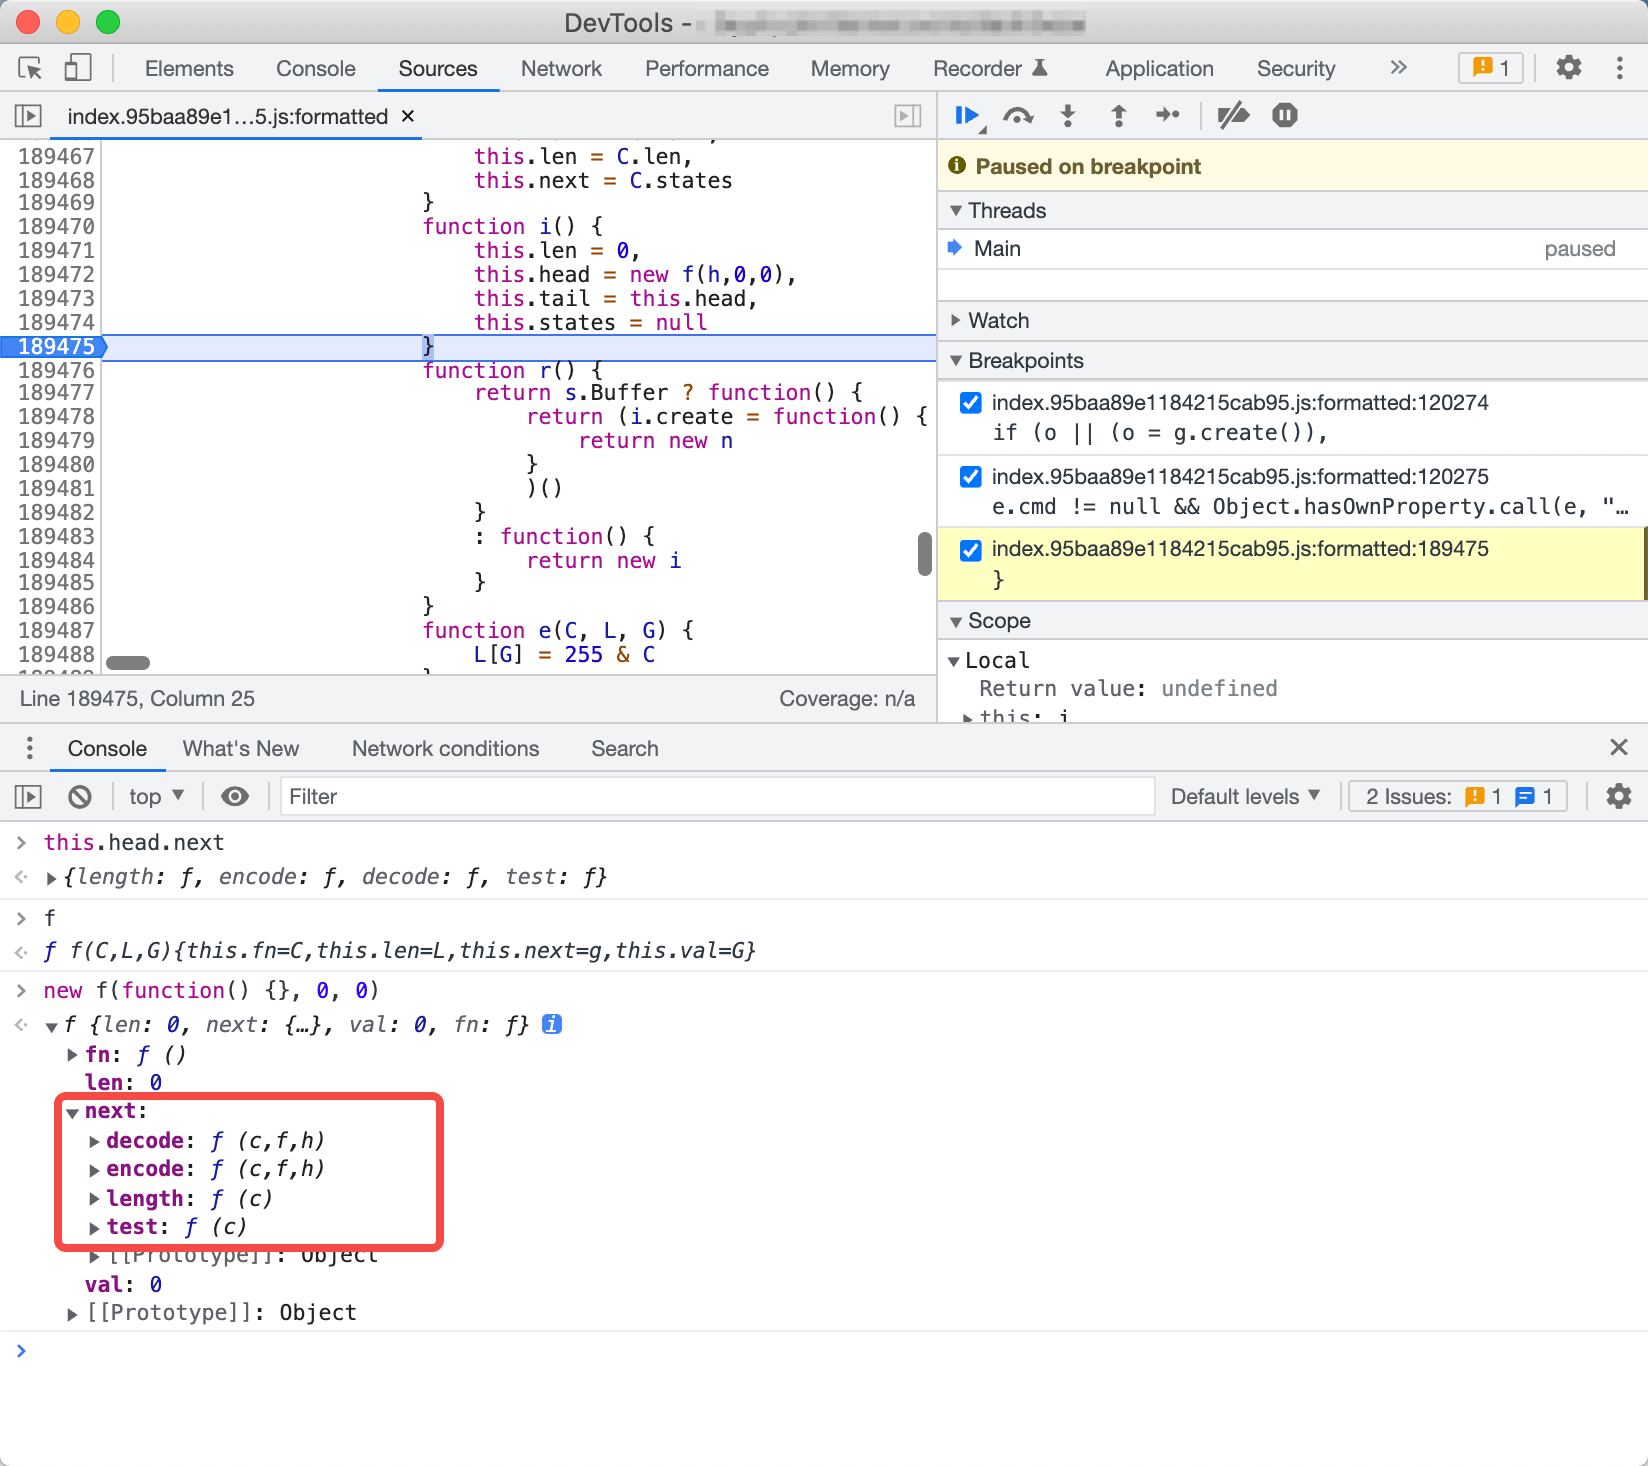Step over next function call

click(x=1018, y=115)
